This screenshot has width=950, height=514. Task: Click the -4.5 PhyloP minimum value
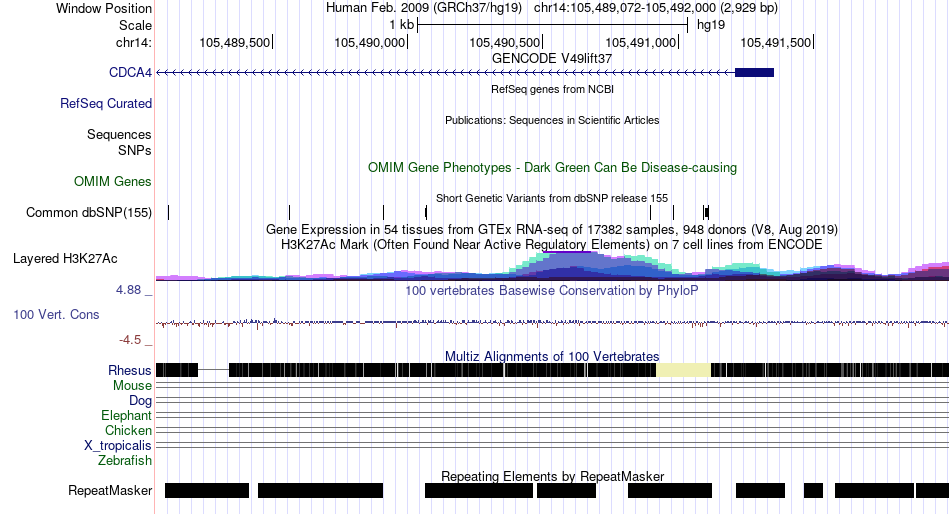click(x=130, y=340)
